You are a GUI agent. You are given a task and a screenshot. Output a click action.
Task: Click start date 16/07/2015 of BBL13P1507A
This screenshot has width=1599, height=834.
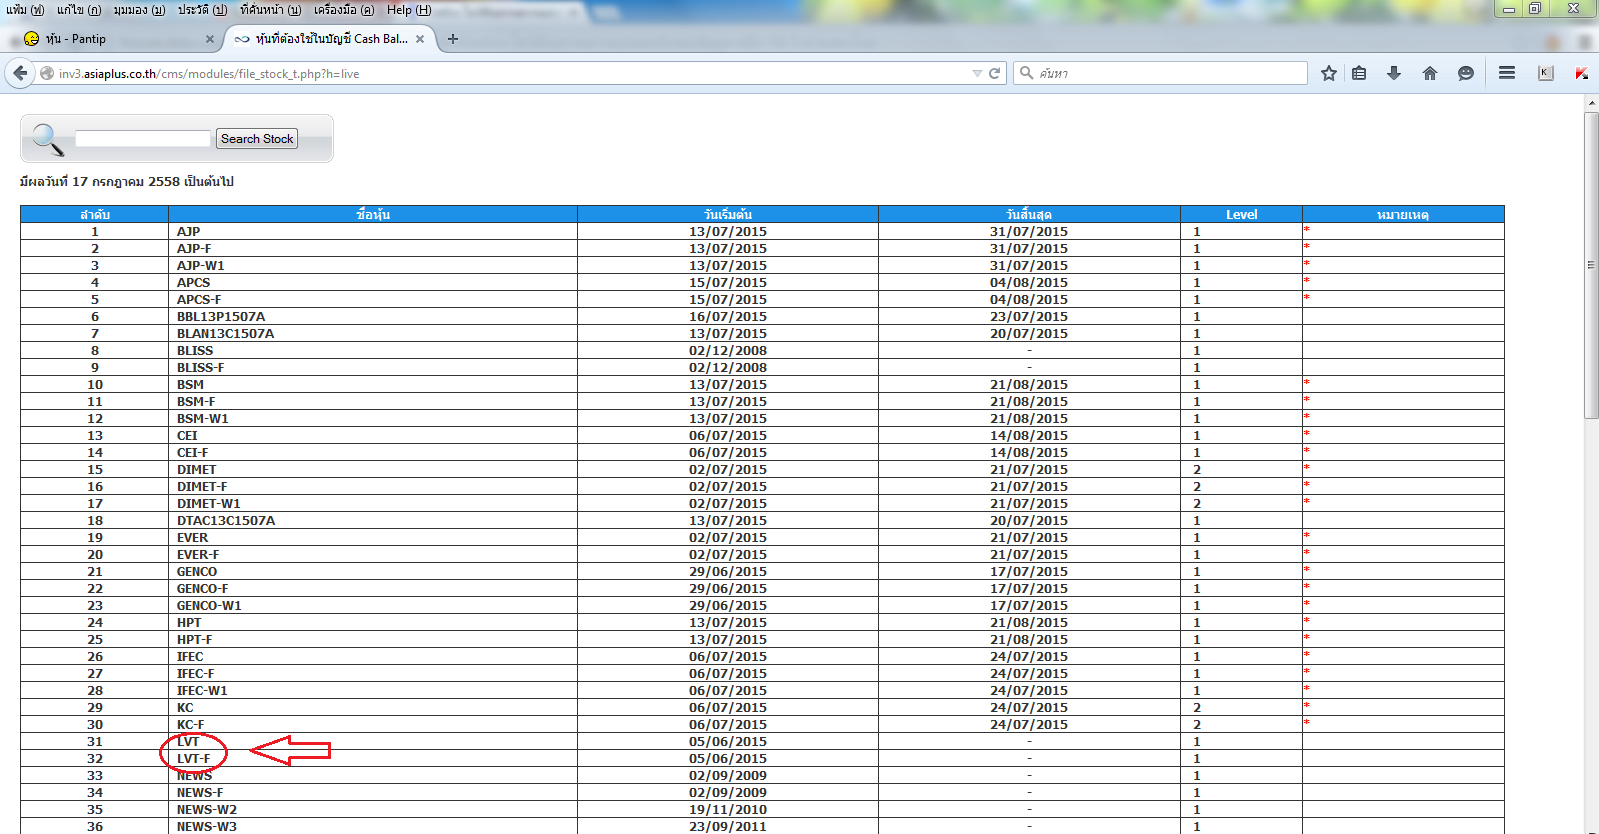tap(728, 317)
